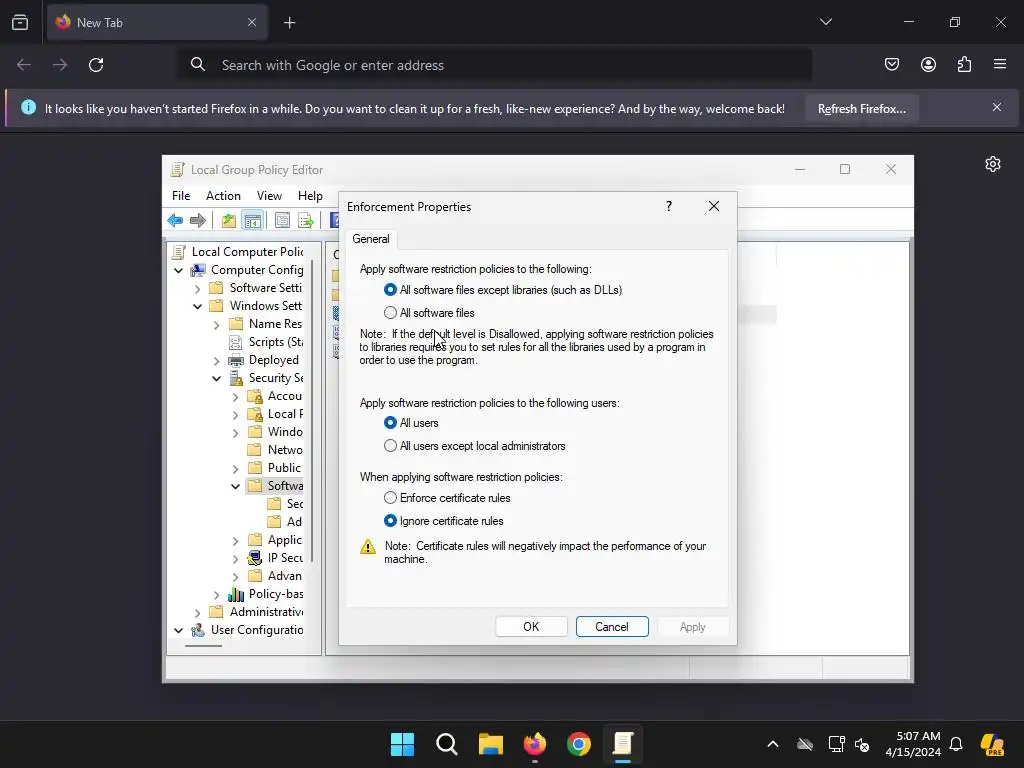The width and height of the screenshot is (1024, 768).
Task: Click the Firefox address bar
Action: pyautogui.click(x=496, y=65)
